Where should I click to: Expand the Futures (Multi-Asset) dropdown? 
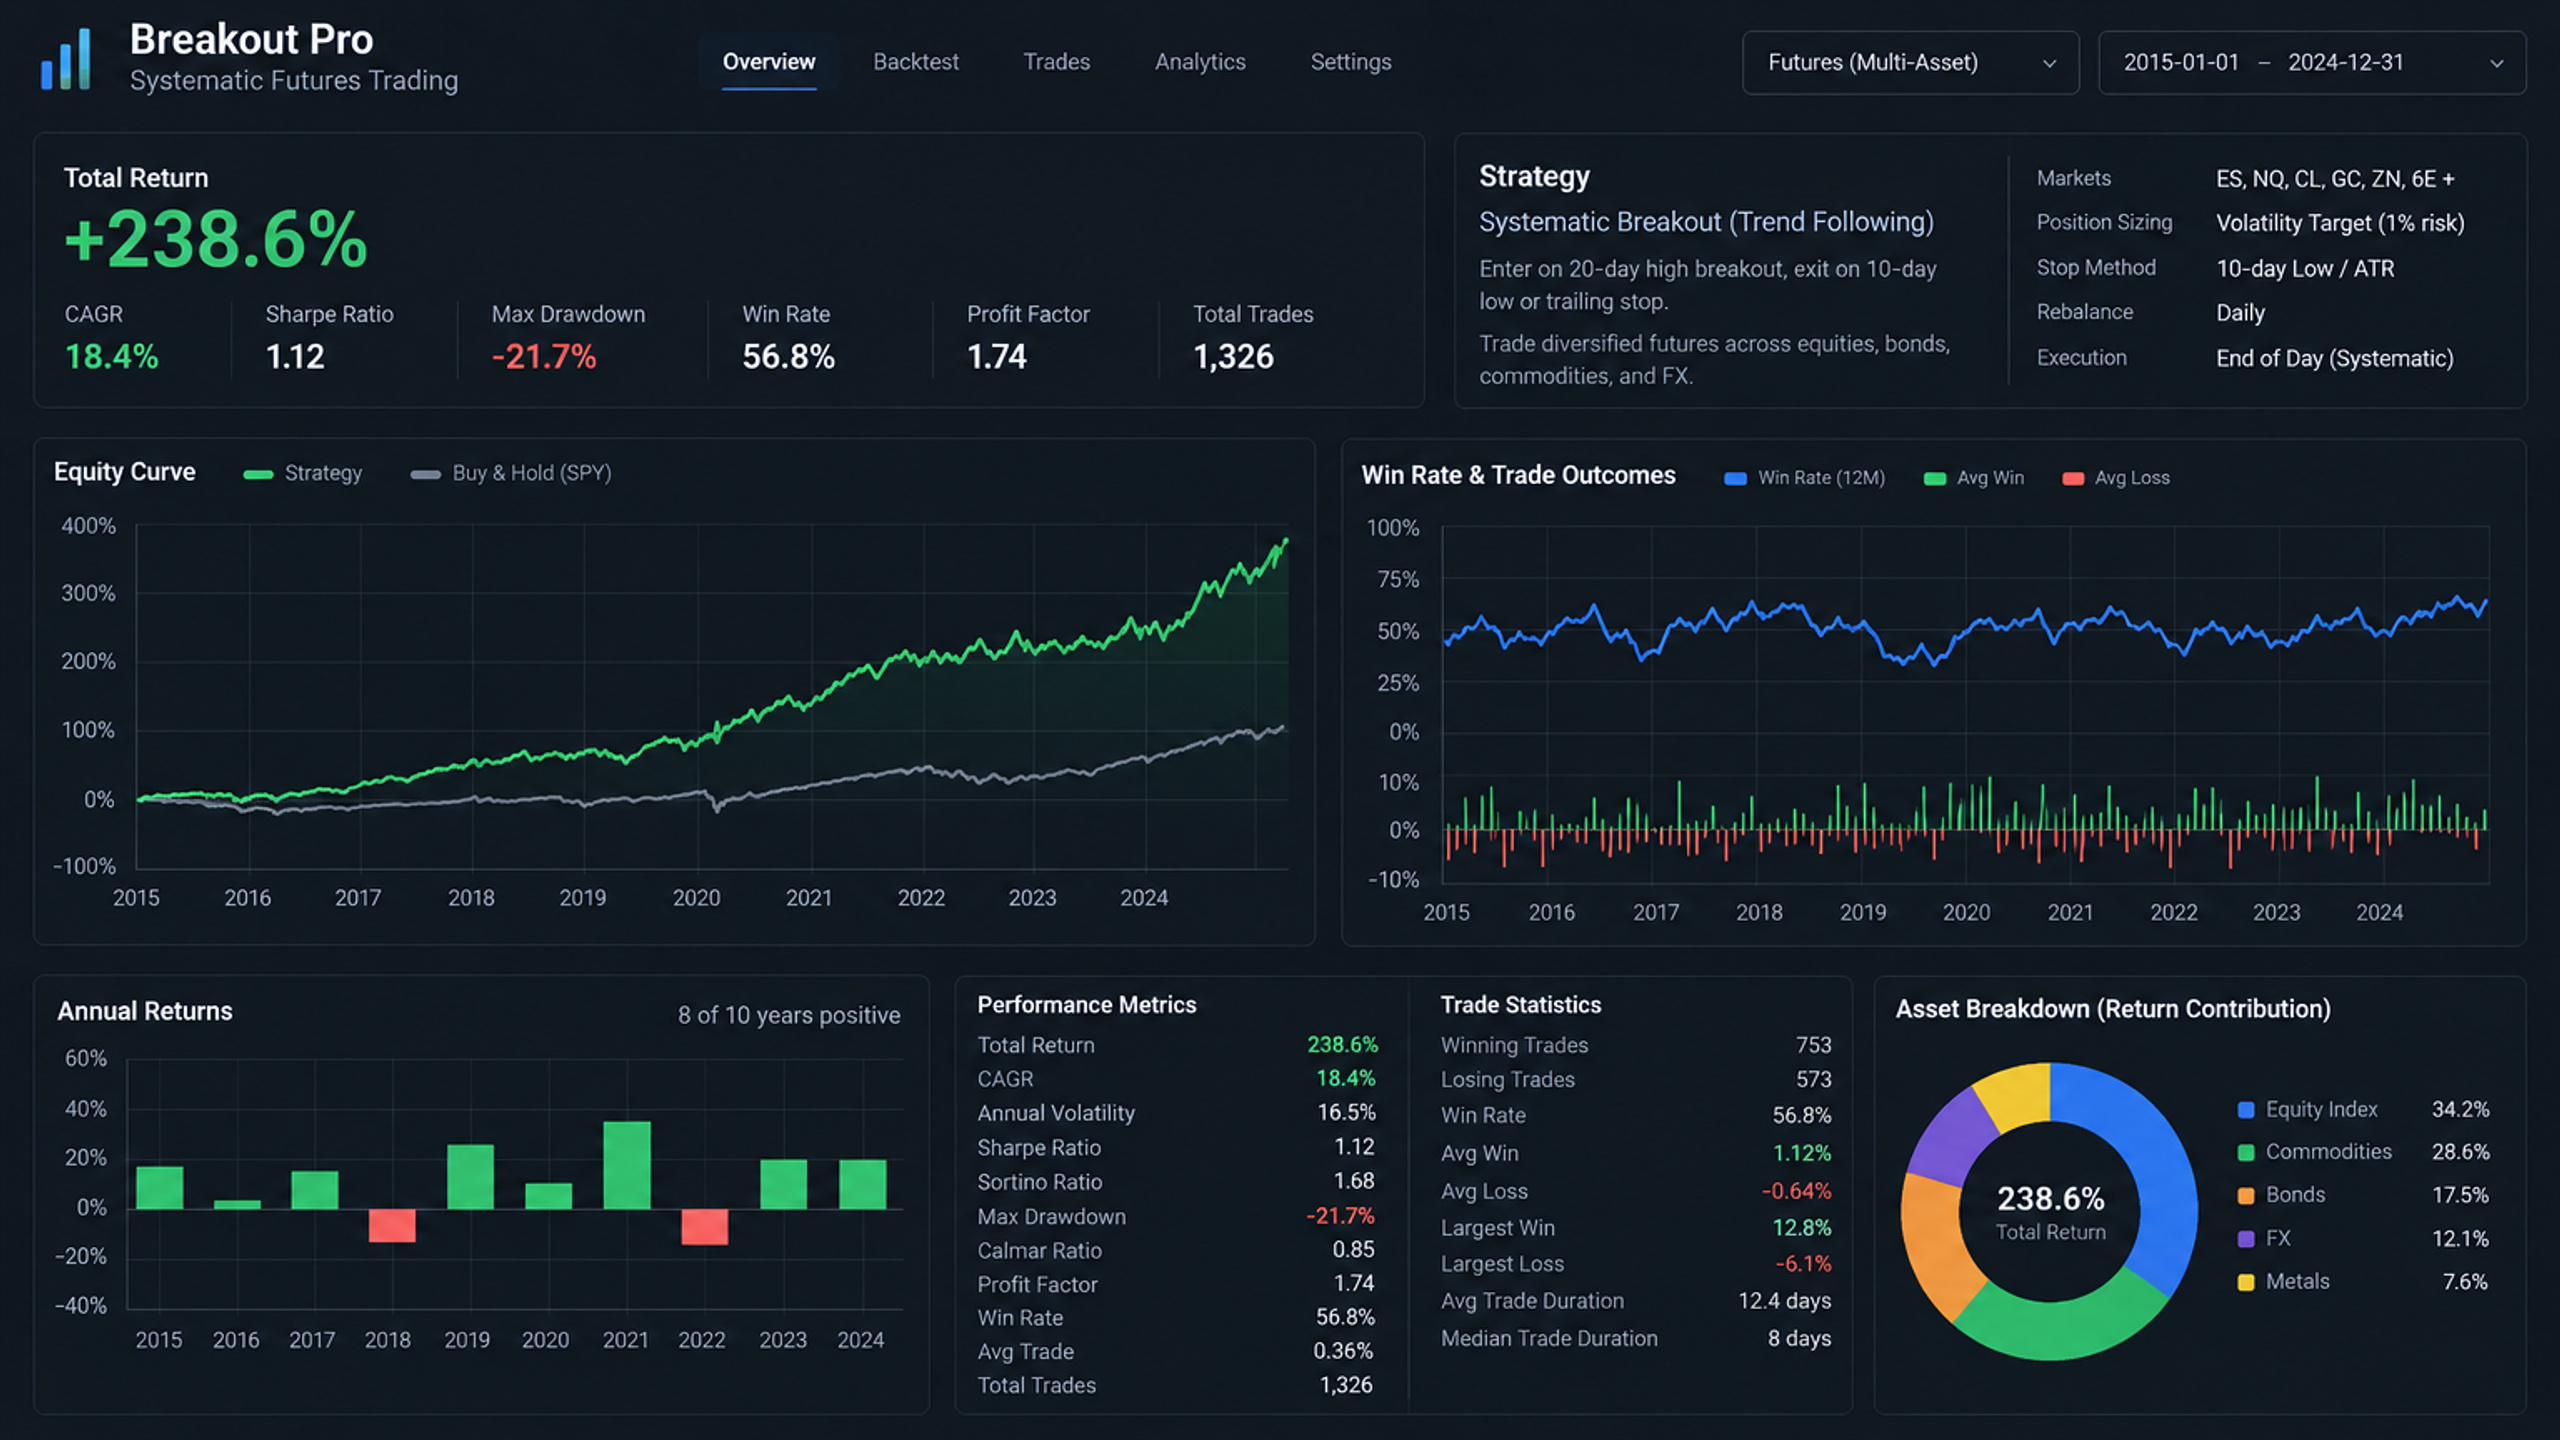pos(1910,63)
